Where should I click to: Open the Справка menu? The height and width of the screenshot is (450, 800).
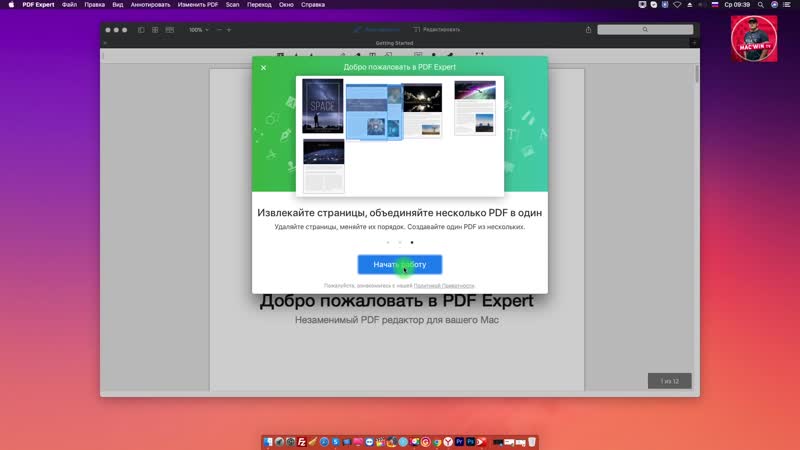tap(313, 5)
